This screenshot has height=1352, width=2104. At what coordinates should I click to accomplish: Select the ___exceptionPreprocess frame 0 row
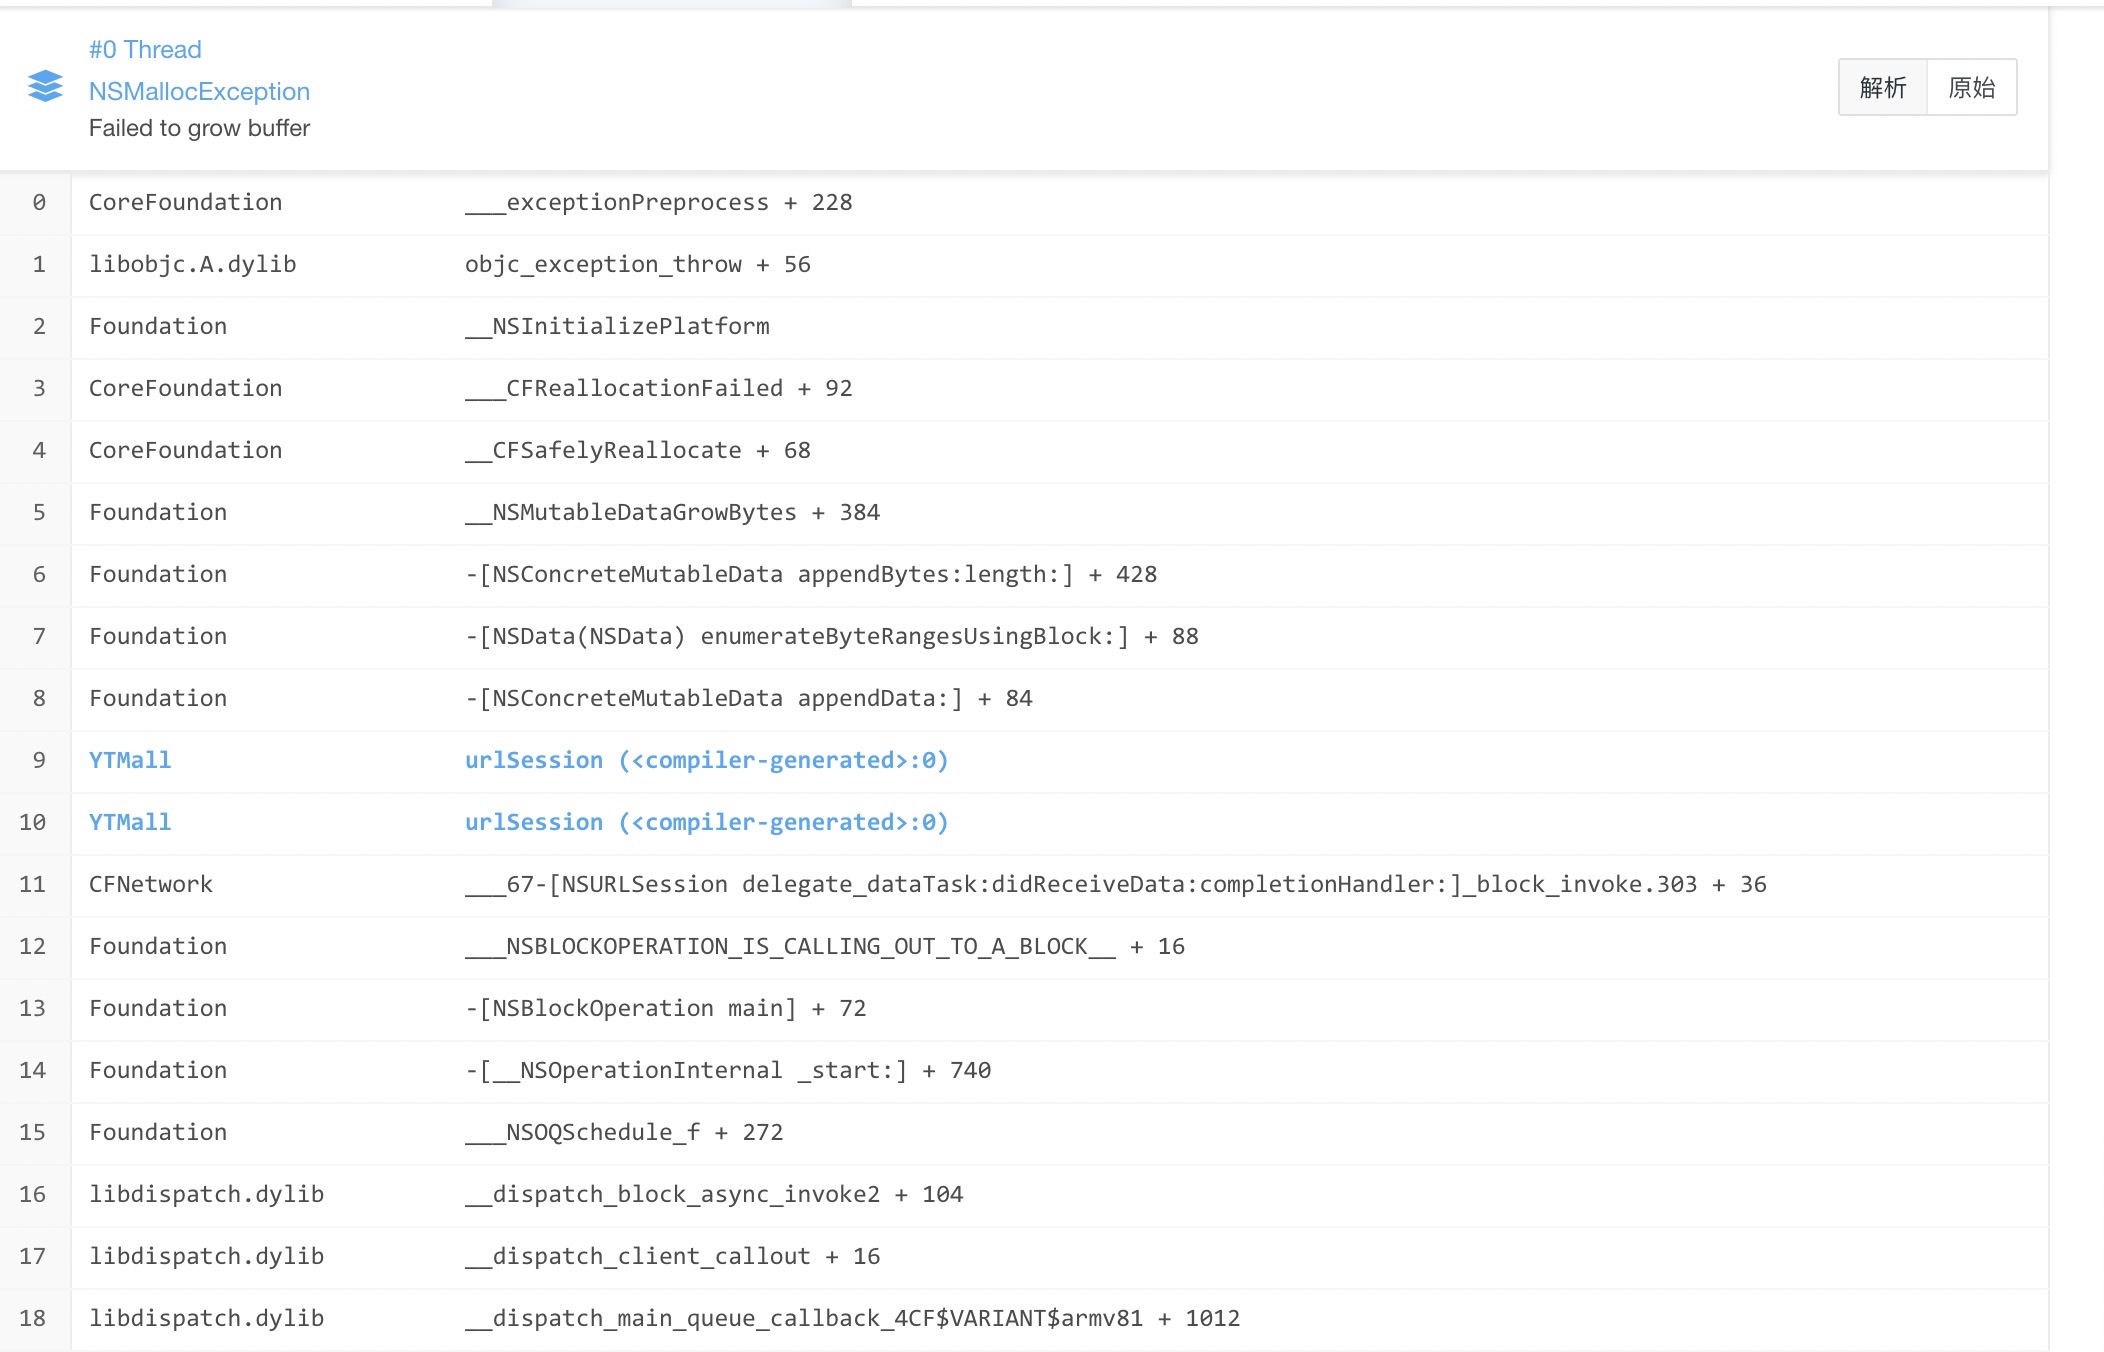pos(658,202)
